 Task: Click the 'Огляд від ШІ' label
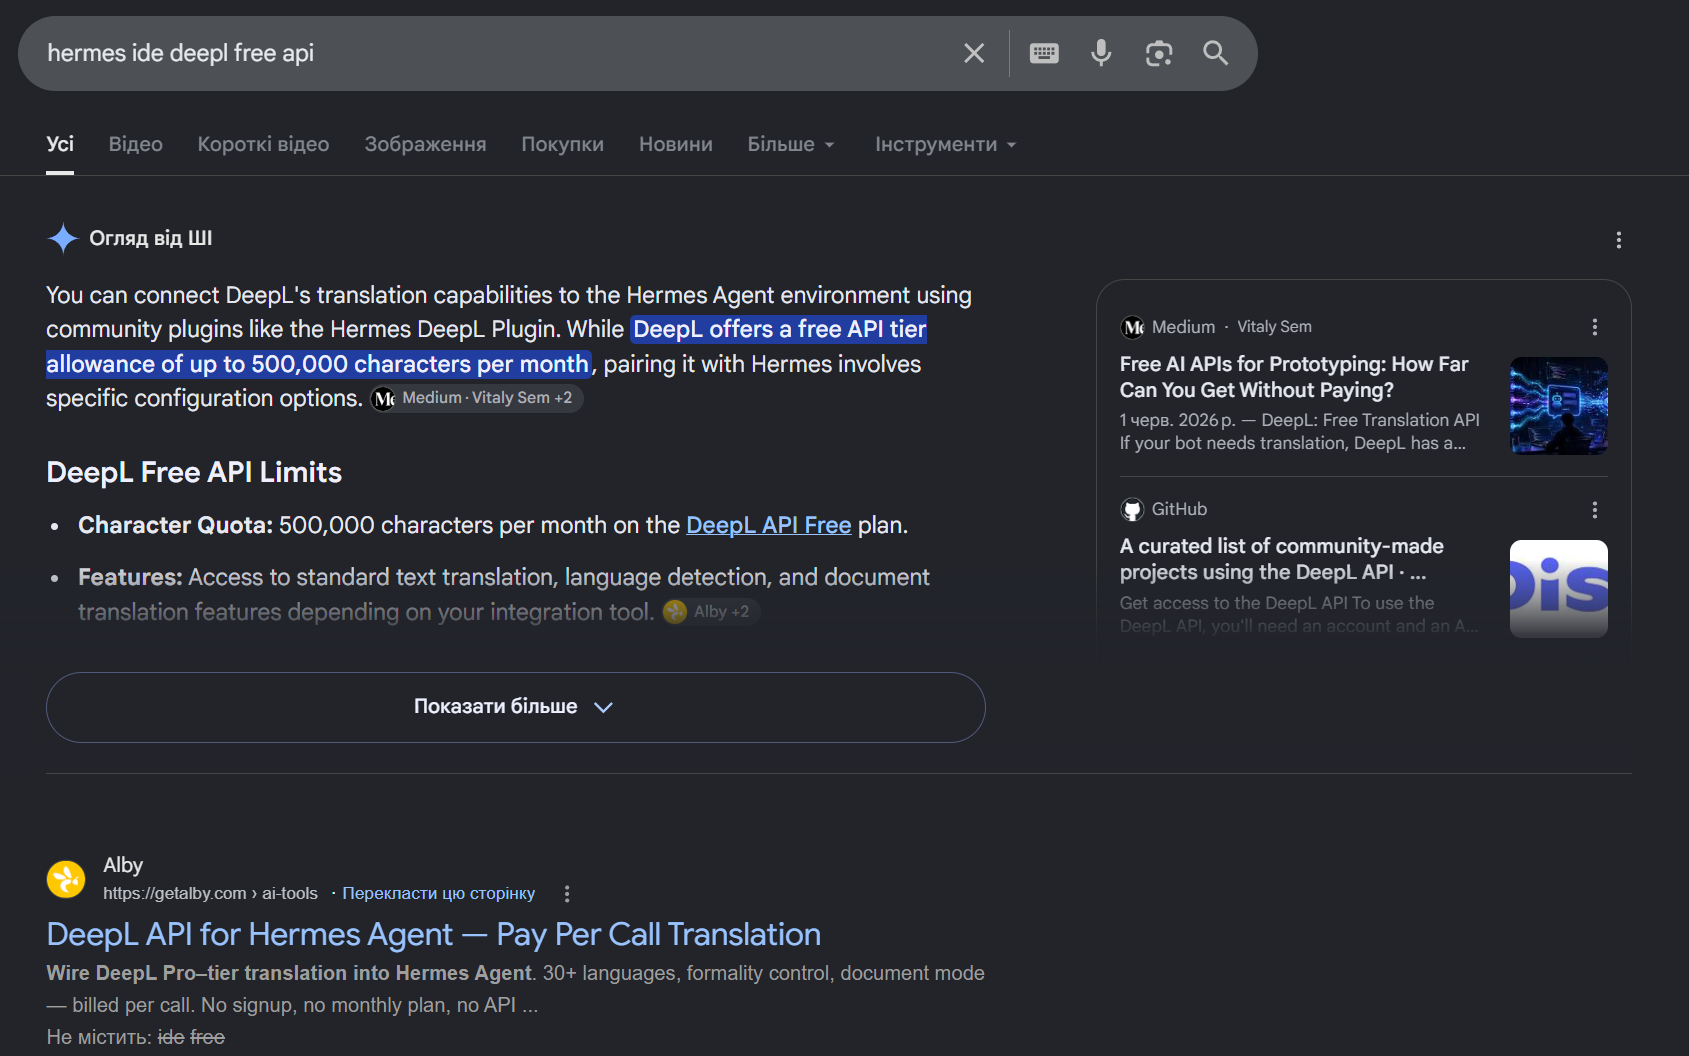[x=151, y=238]
